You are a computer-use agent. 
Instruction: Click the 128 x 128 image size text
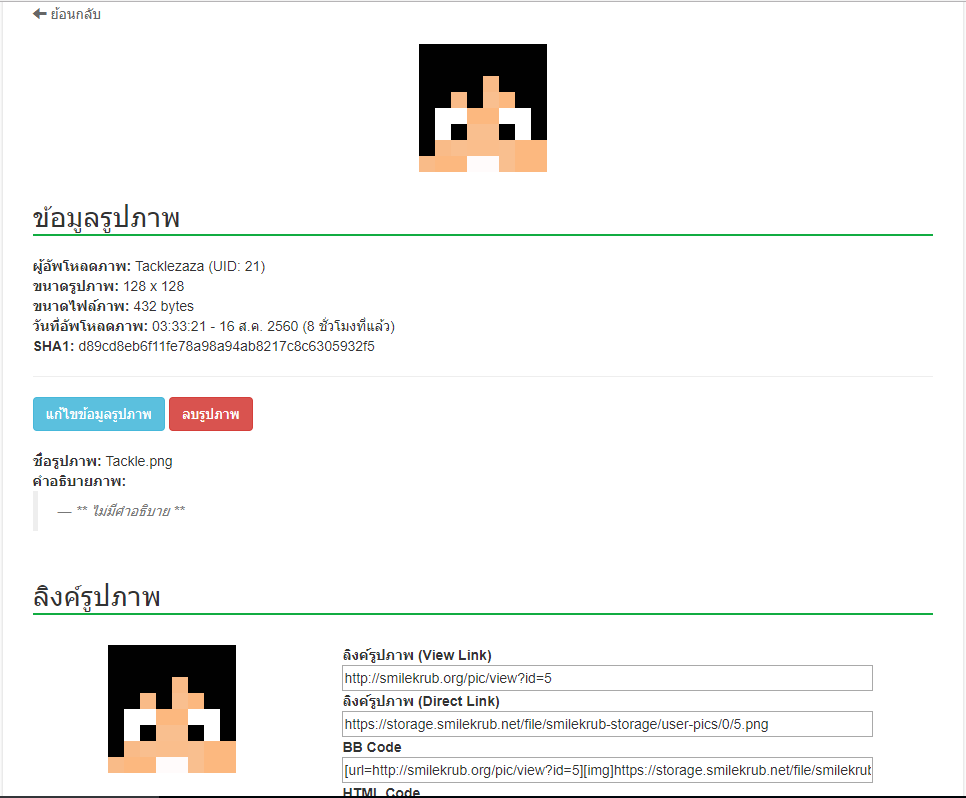pos(160,286)
